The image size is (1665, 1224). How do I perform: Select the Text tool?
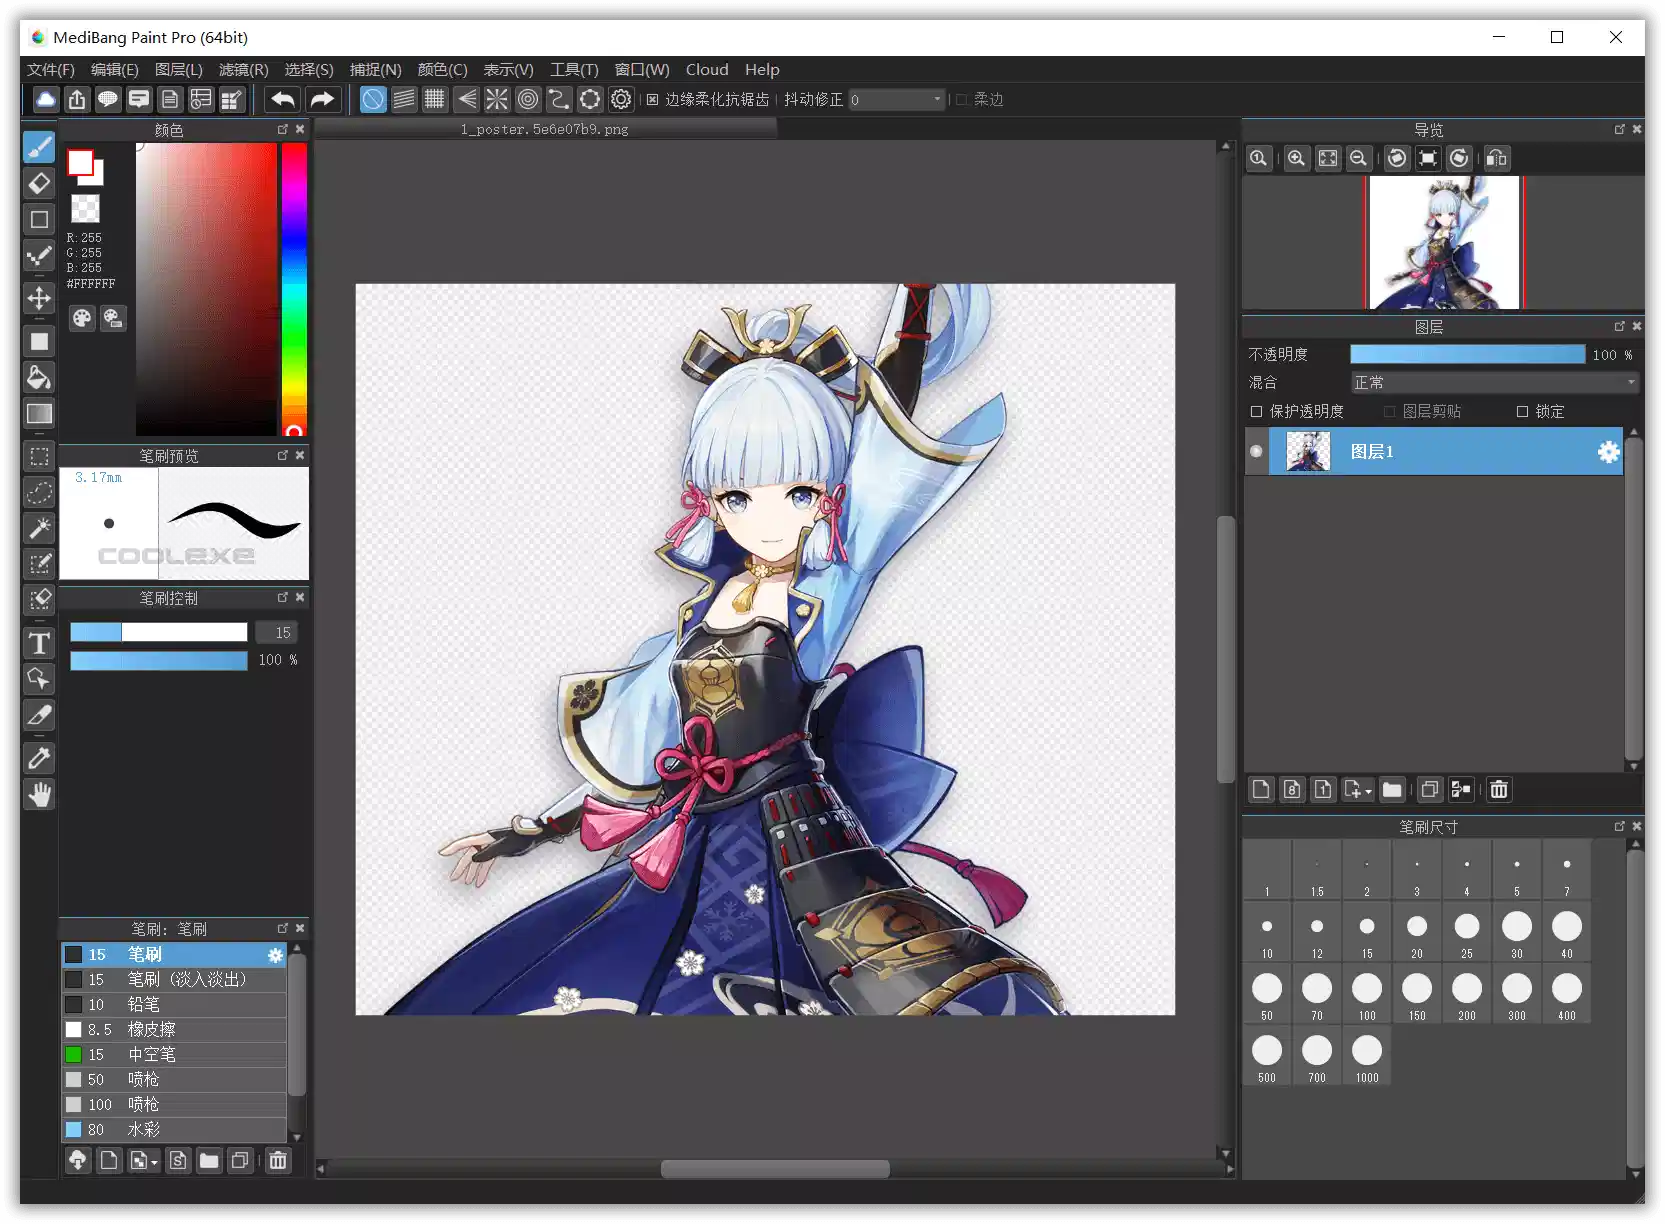click(39, 643)
